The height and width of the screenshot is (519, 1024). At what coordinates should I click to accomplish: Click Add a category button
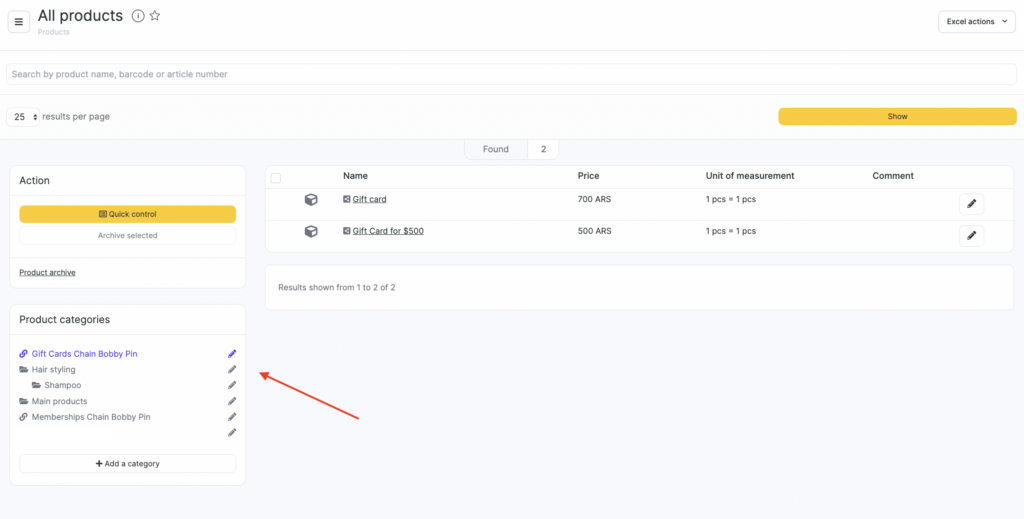coord(127,464)
